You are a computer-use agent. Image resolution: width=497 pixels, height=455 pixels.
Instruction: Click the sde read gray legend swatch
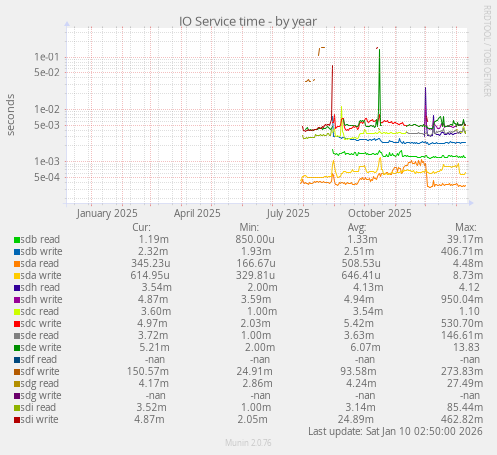pos(17,336)
